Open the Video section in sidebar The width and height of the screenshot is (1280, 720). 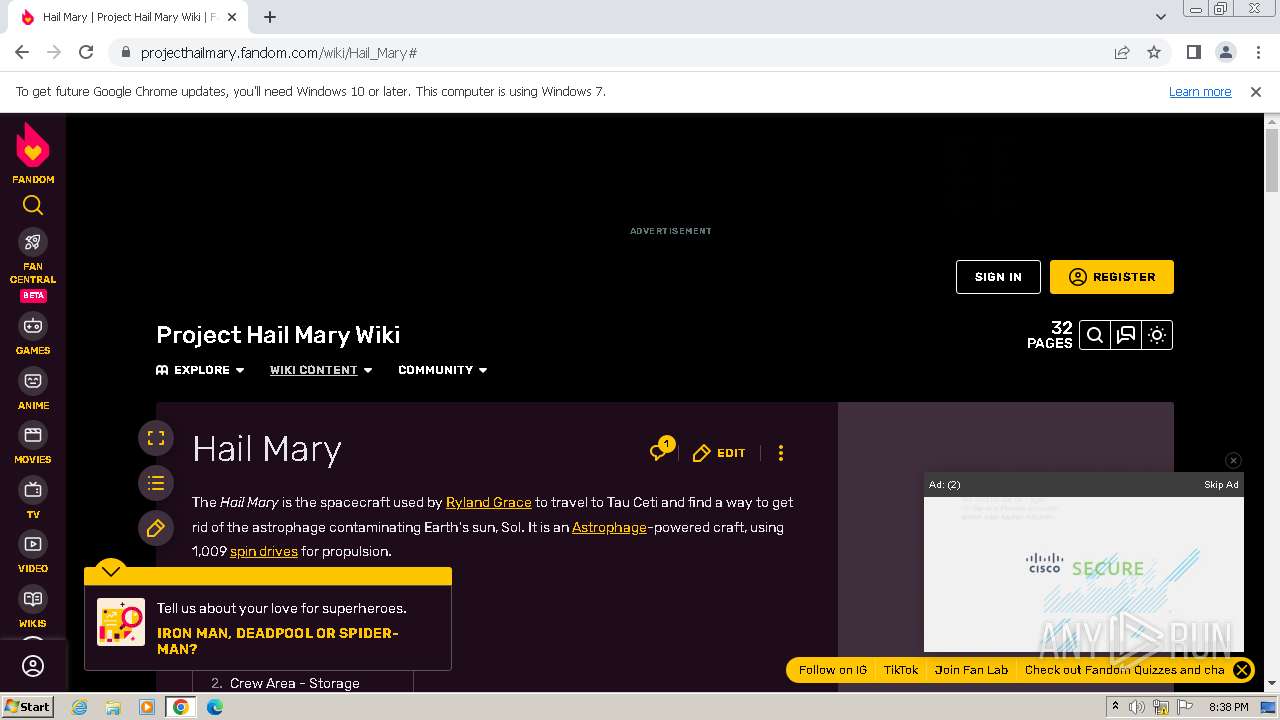[x=33, y=552]
